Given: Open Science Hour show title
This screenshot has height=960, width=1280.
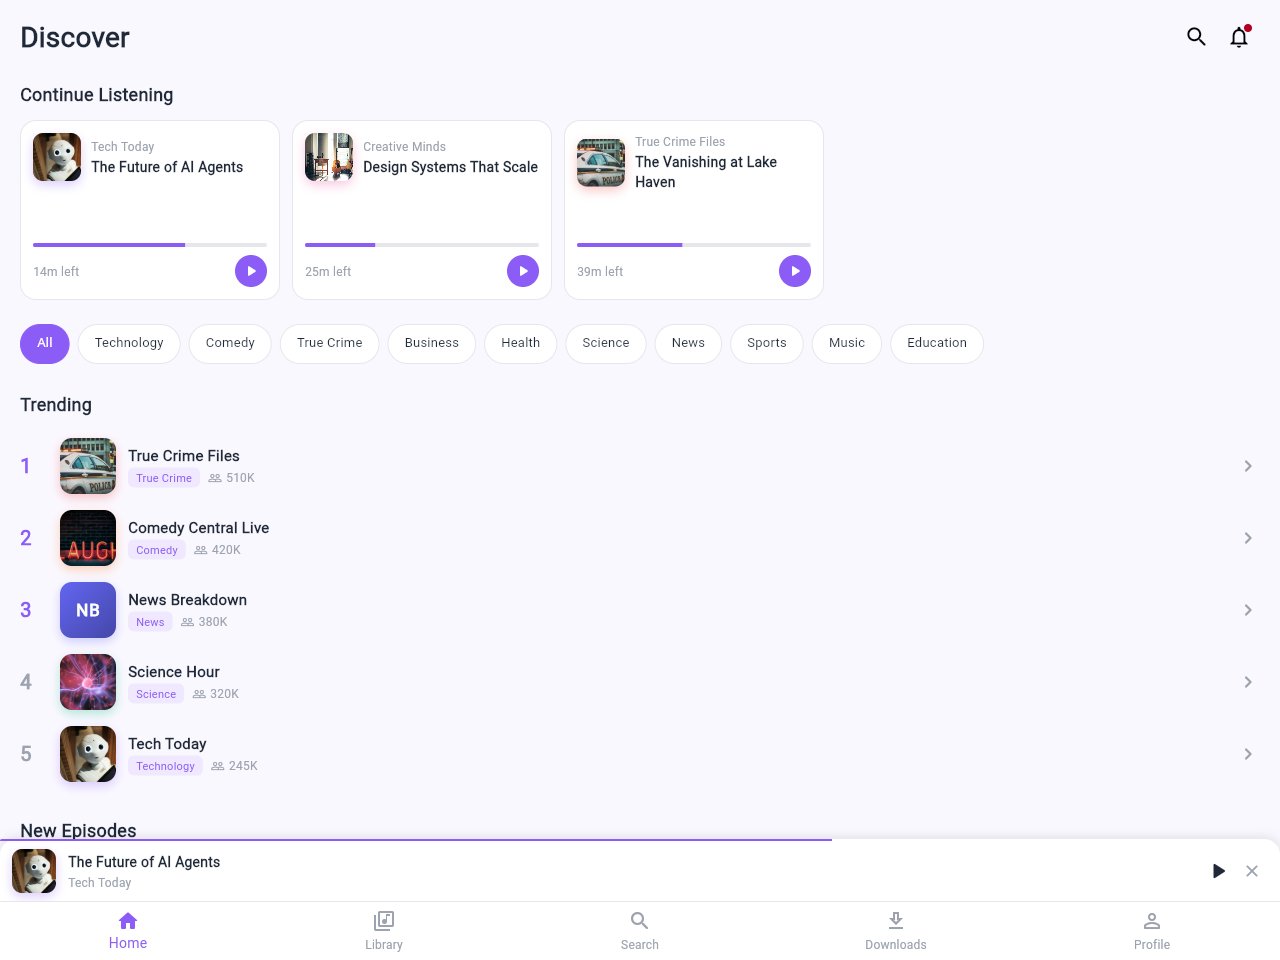Looking at the screenshot, I should (x=174, y=672).
